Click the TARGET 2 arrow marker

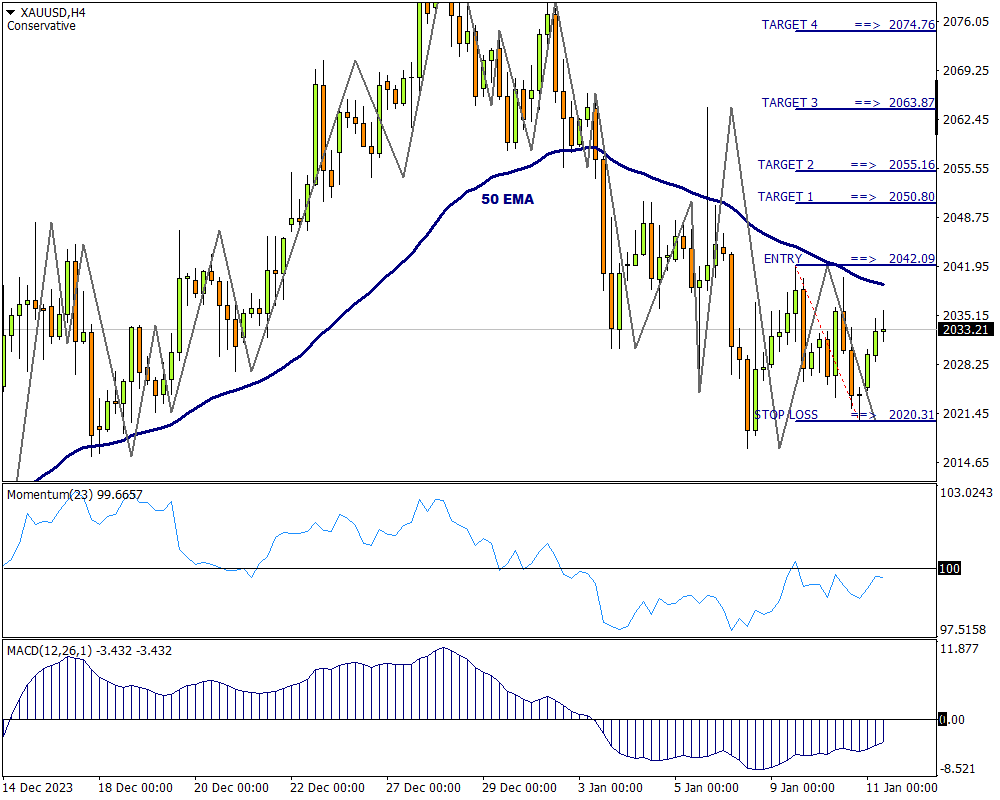(863, 165)
